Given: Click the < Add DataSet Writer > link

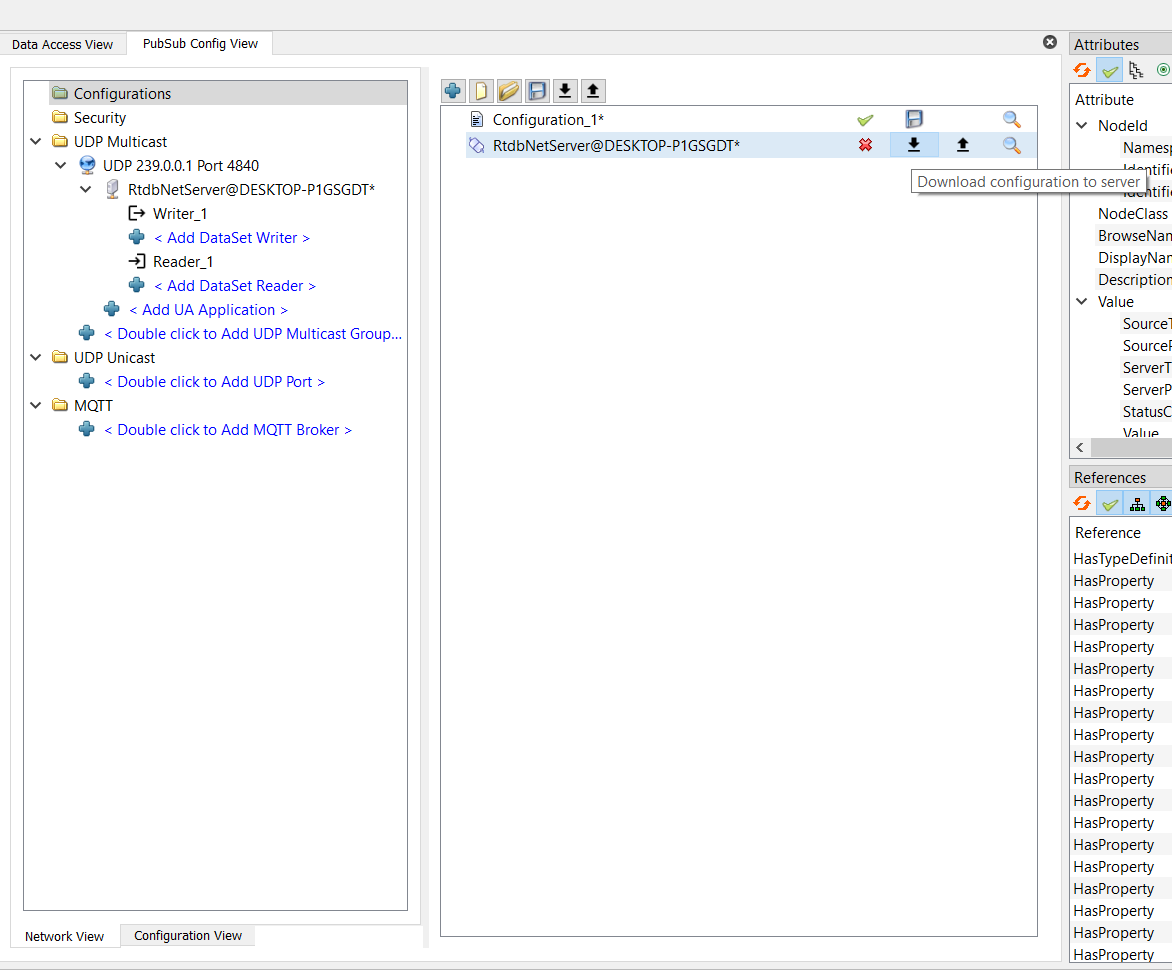Looking at the screenshot, I should (x=232, y=238).
